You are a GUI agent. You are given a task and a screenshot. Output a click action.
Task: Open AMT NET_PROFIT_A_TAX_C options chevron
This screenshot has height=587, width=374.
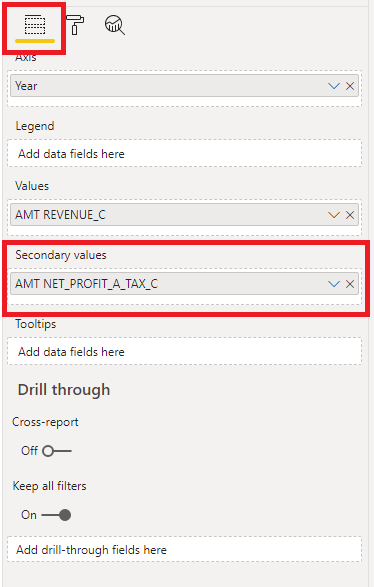click(x=334, y=284)
